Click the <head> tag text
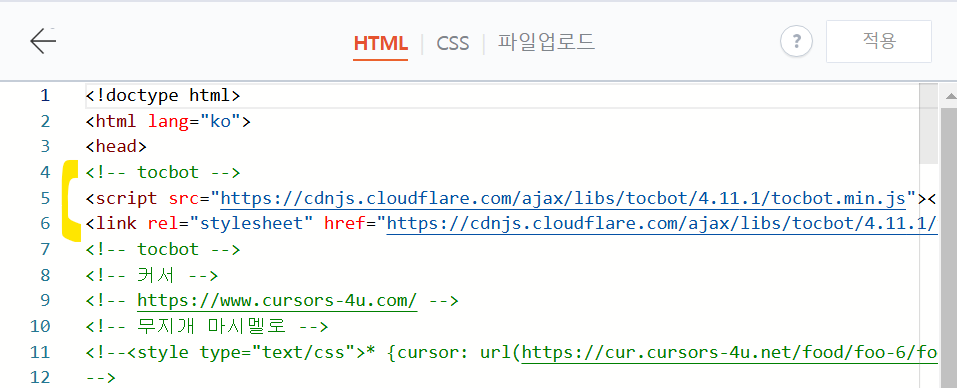The width and height of the screenshot is (957, 388). click(x=116, y=147)
